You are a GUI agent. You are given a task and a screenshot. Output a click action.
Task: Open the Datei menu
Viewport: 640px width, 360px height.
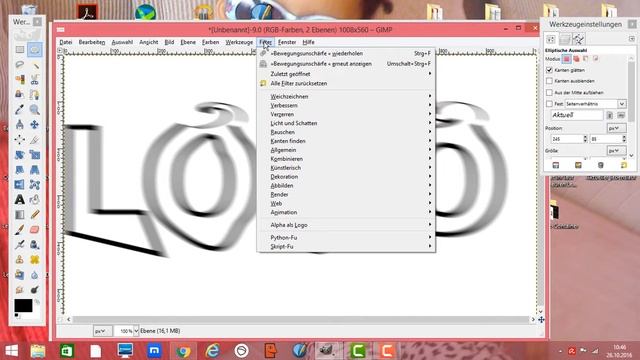tap(66, 42)
